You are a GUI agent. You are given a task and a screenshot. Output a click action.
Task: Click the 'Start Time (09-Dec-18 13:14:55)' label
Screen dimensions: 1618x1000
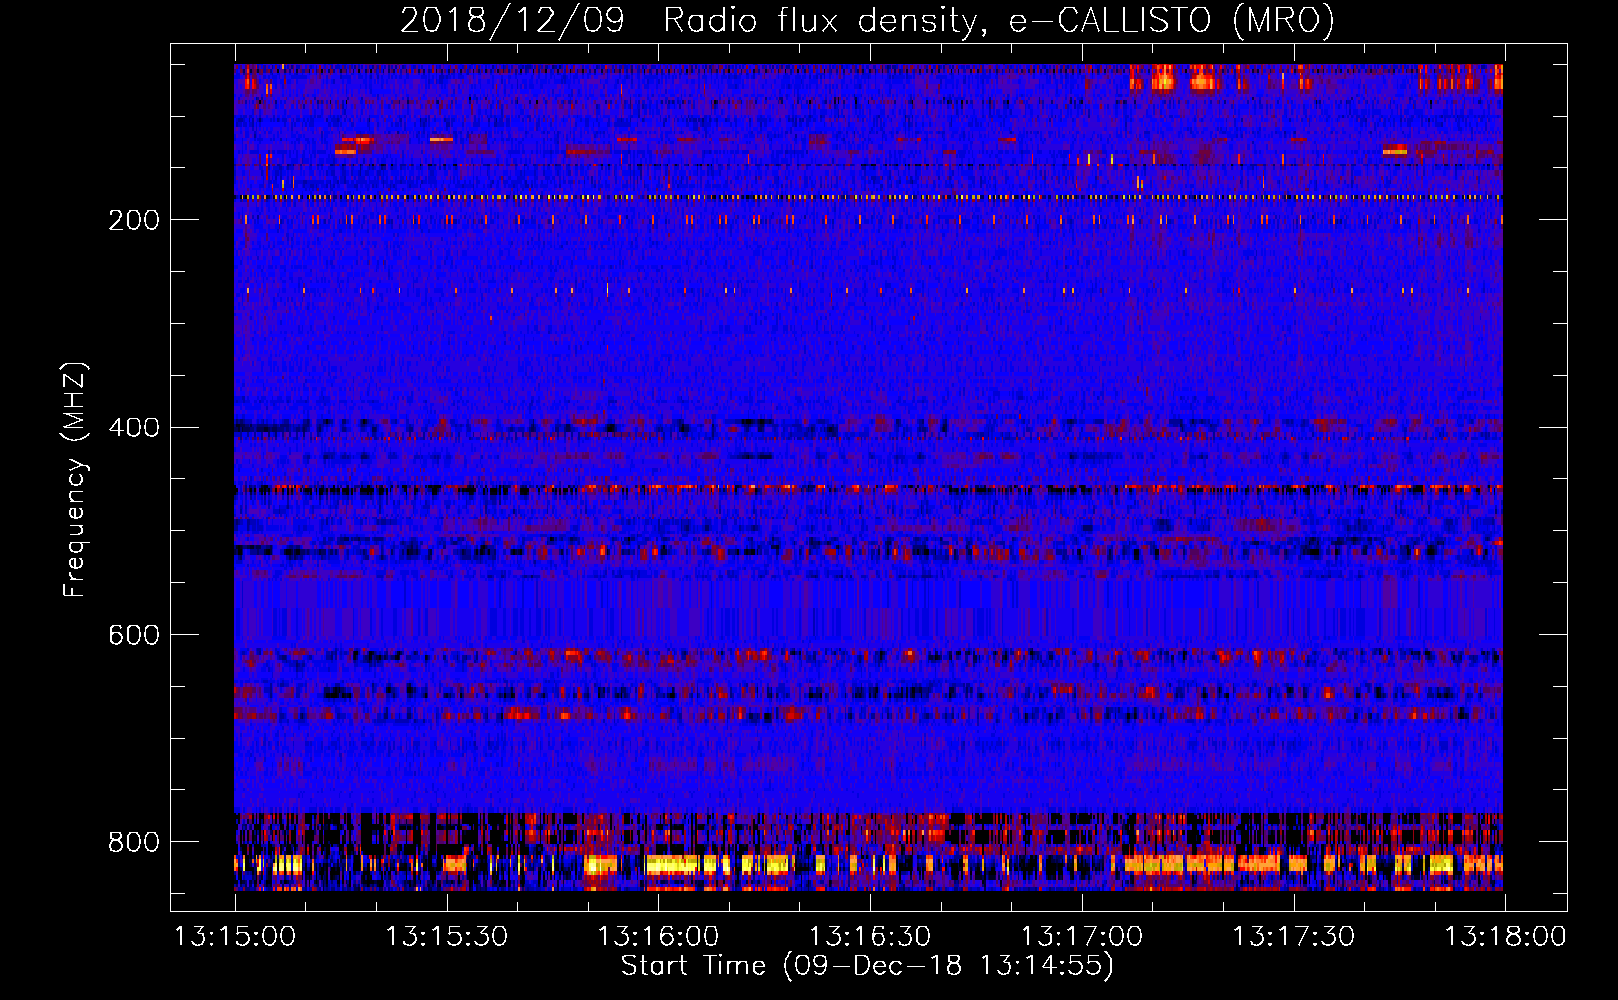867,966
